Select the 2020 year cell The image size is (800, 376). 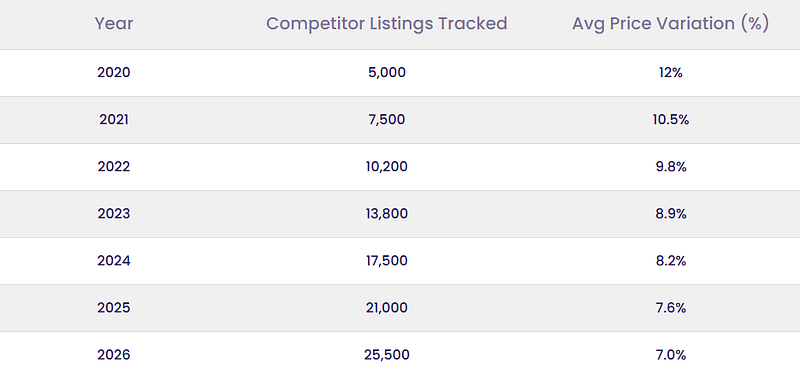114,72
